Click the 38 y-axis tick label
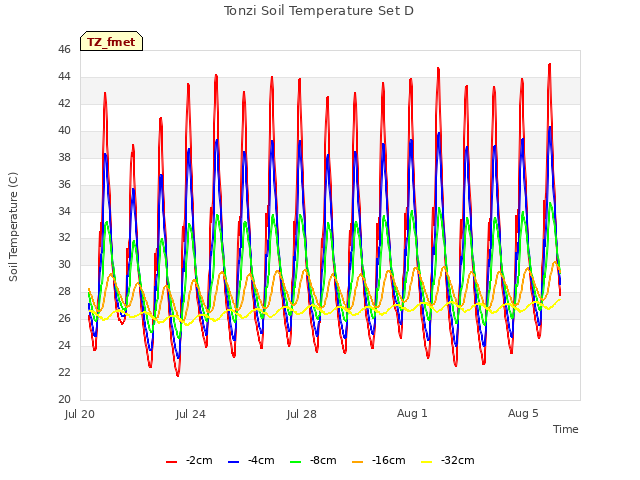Image resolution: width=640 pixels, height=480 pixels. pyautogui.click(x=64, y=157)
